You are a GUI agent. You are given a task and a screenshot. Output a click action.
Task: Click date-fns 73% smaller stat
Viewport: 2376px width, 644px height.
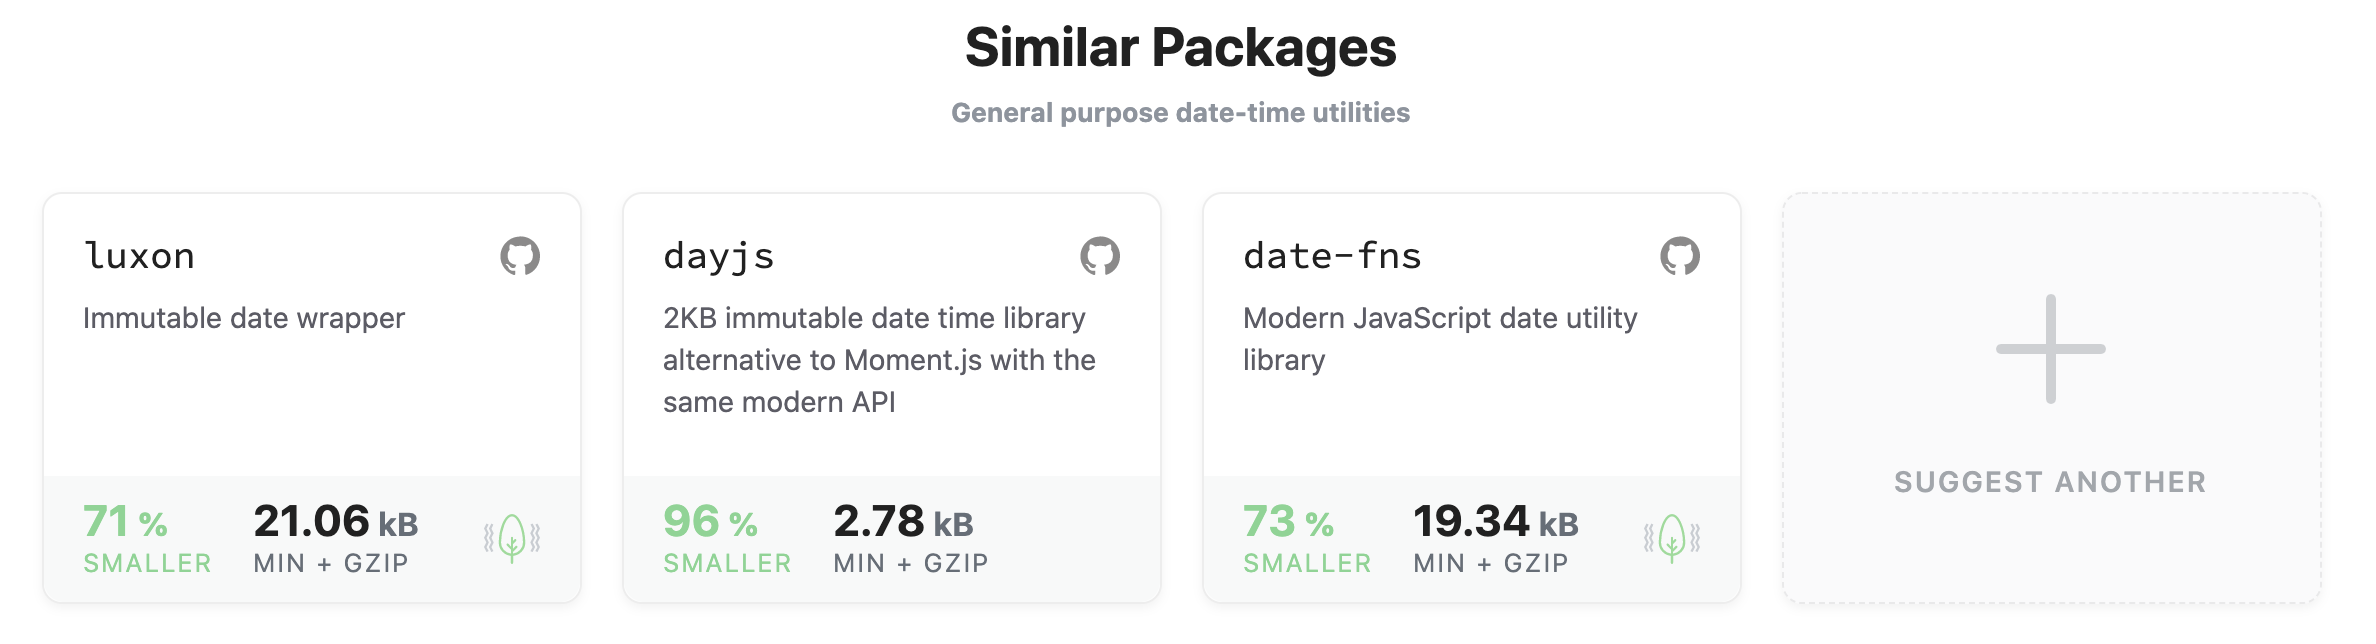tap(1307, 538)
